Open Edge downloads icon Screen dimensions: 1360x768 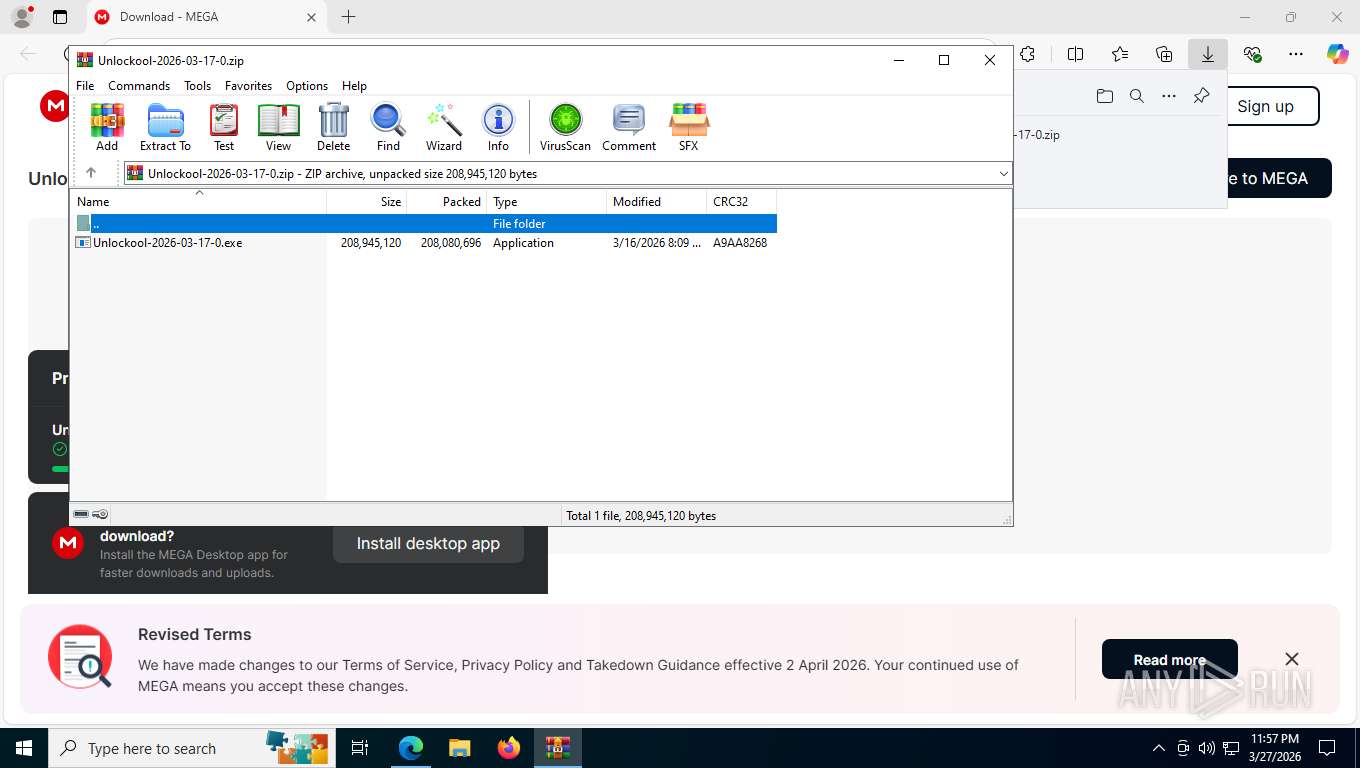pos(1208,54)
